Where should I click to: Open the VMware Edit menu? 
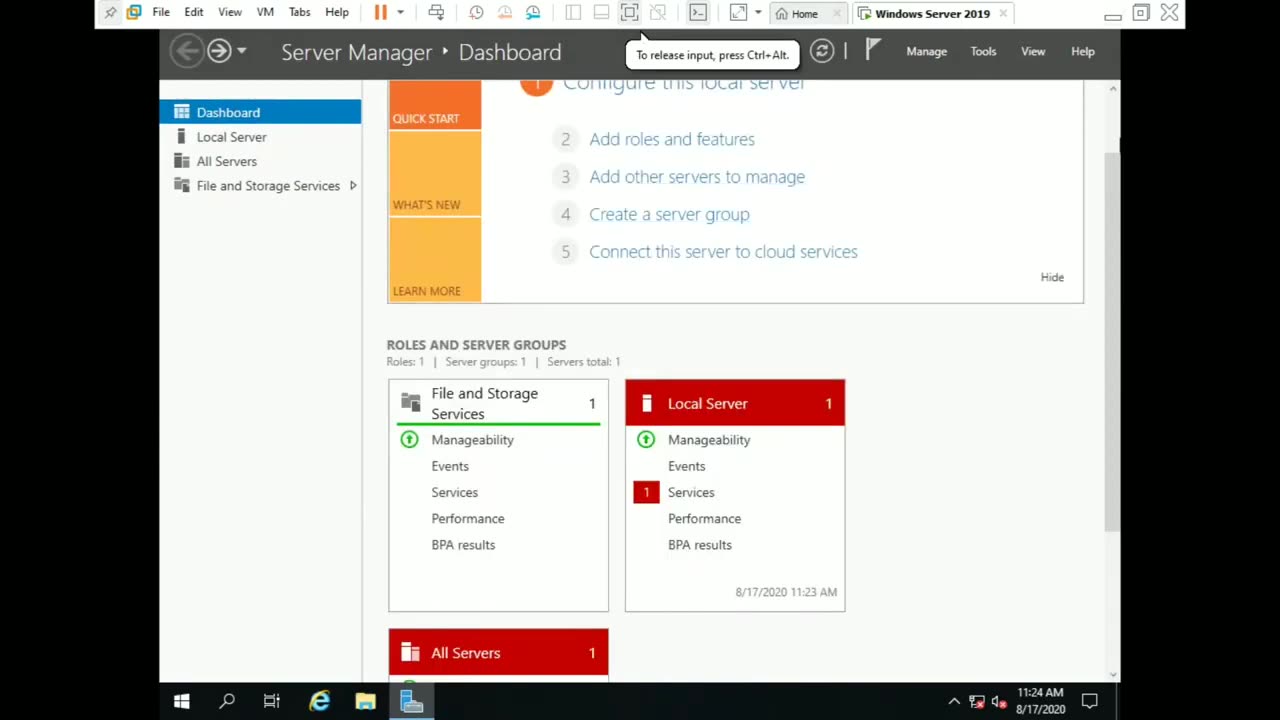194,12
